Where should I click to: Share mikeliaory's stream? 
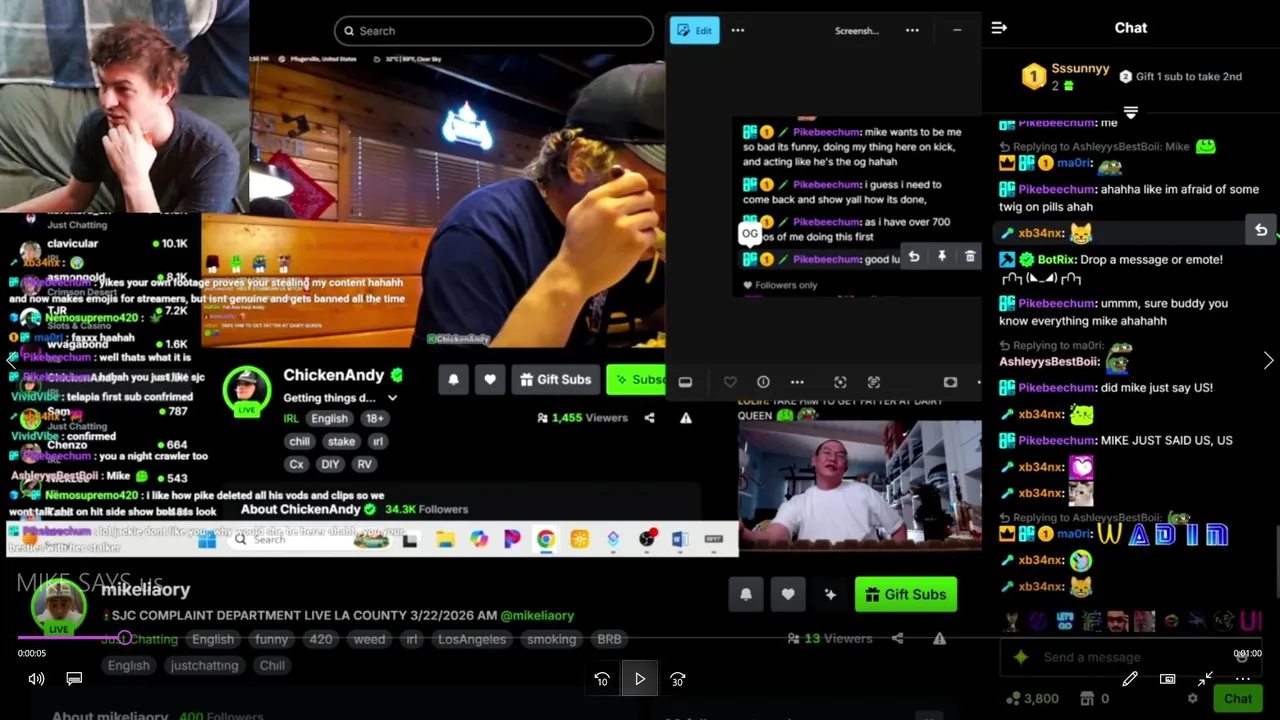point(897,638)
